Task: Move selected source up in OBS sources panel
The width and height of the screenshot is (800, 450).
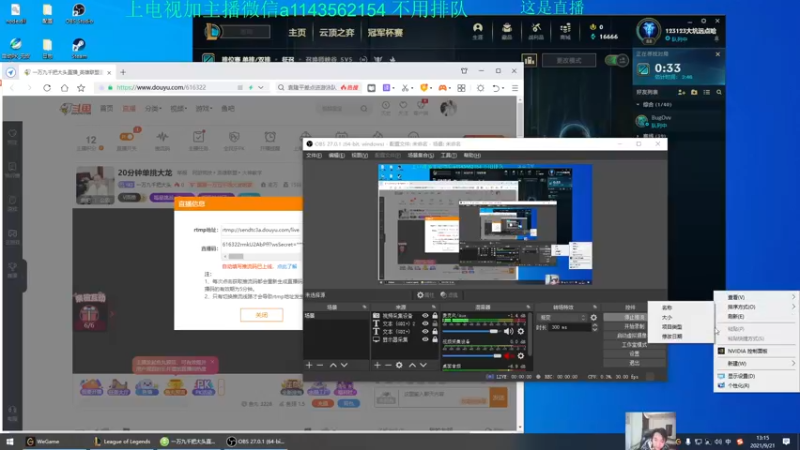Action: click(x=412, y=365)
